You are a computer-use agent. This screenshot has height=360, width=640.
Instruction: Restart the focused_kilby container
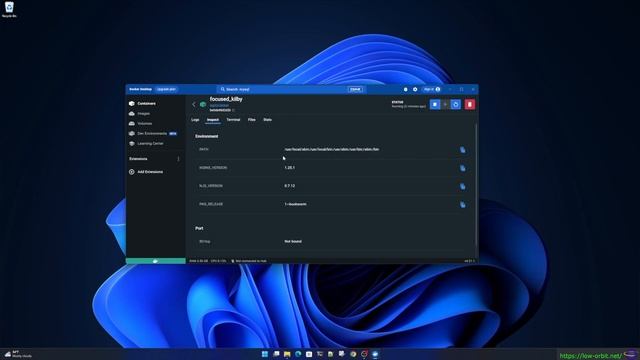point(456,104)
